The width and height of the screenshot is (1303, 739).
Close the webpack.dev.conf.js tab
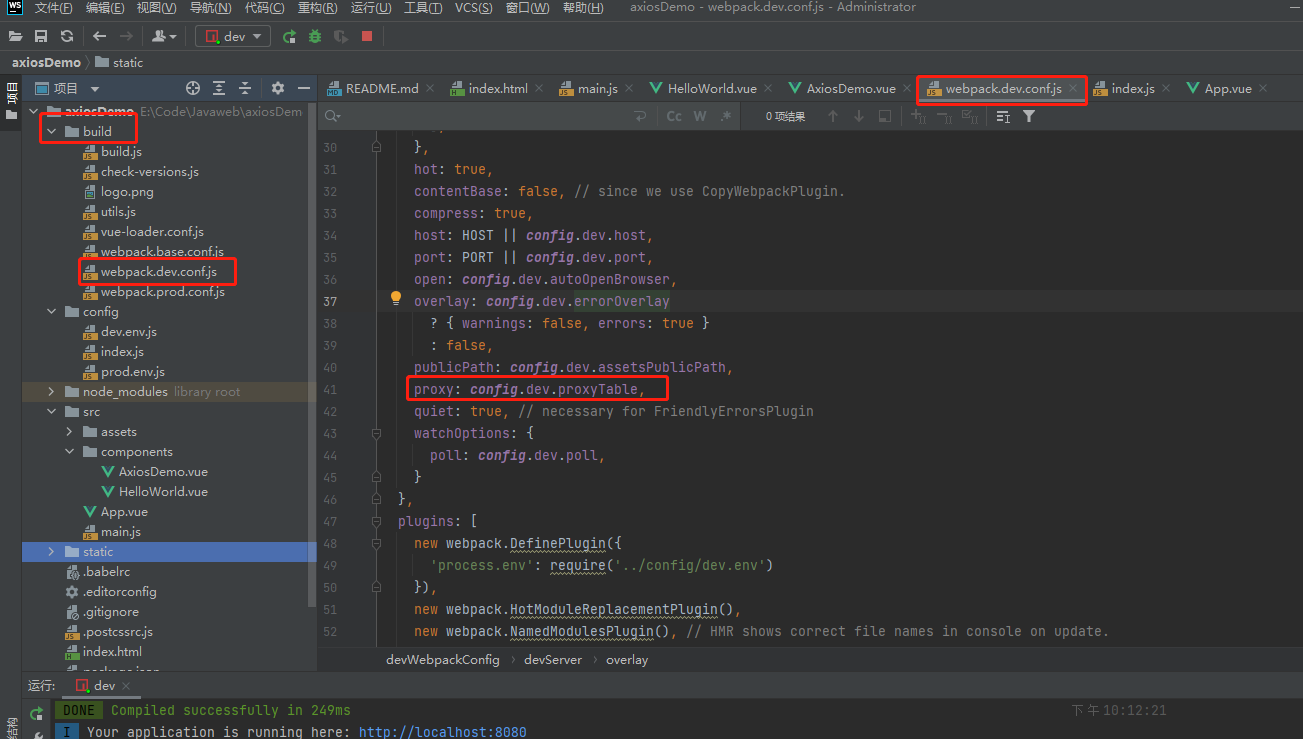click(x=1073, y=88)
